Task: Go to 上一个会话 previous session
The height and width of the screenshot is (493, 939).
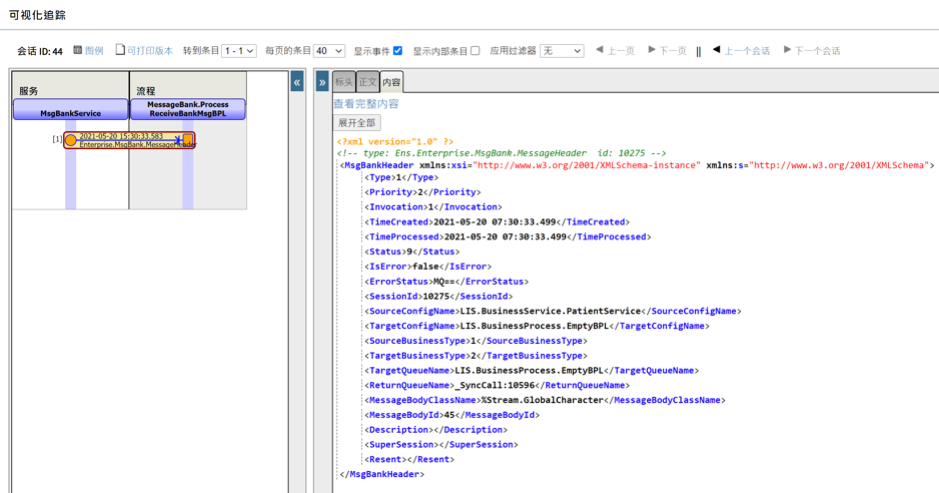Action: [x=741, y=51]
